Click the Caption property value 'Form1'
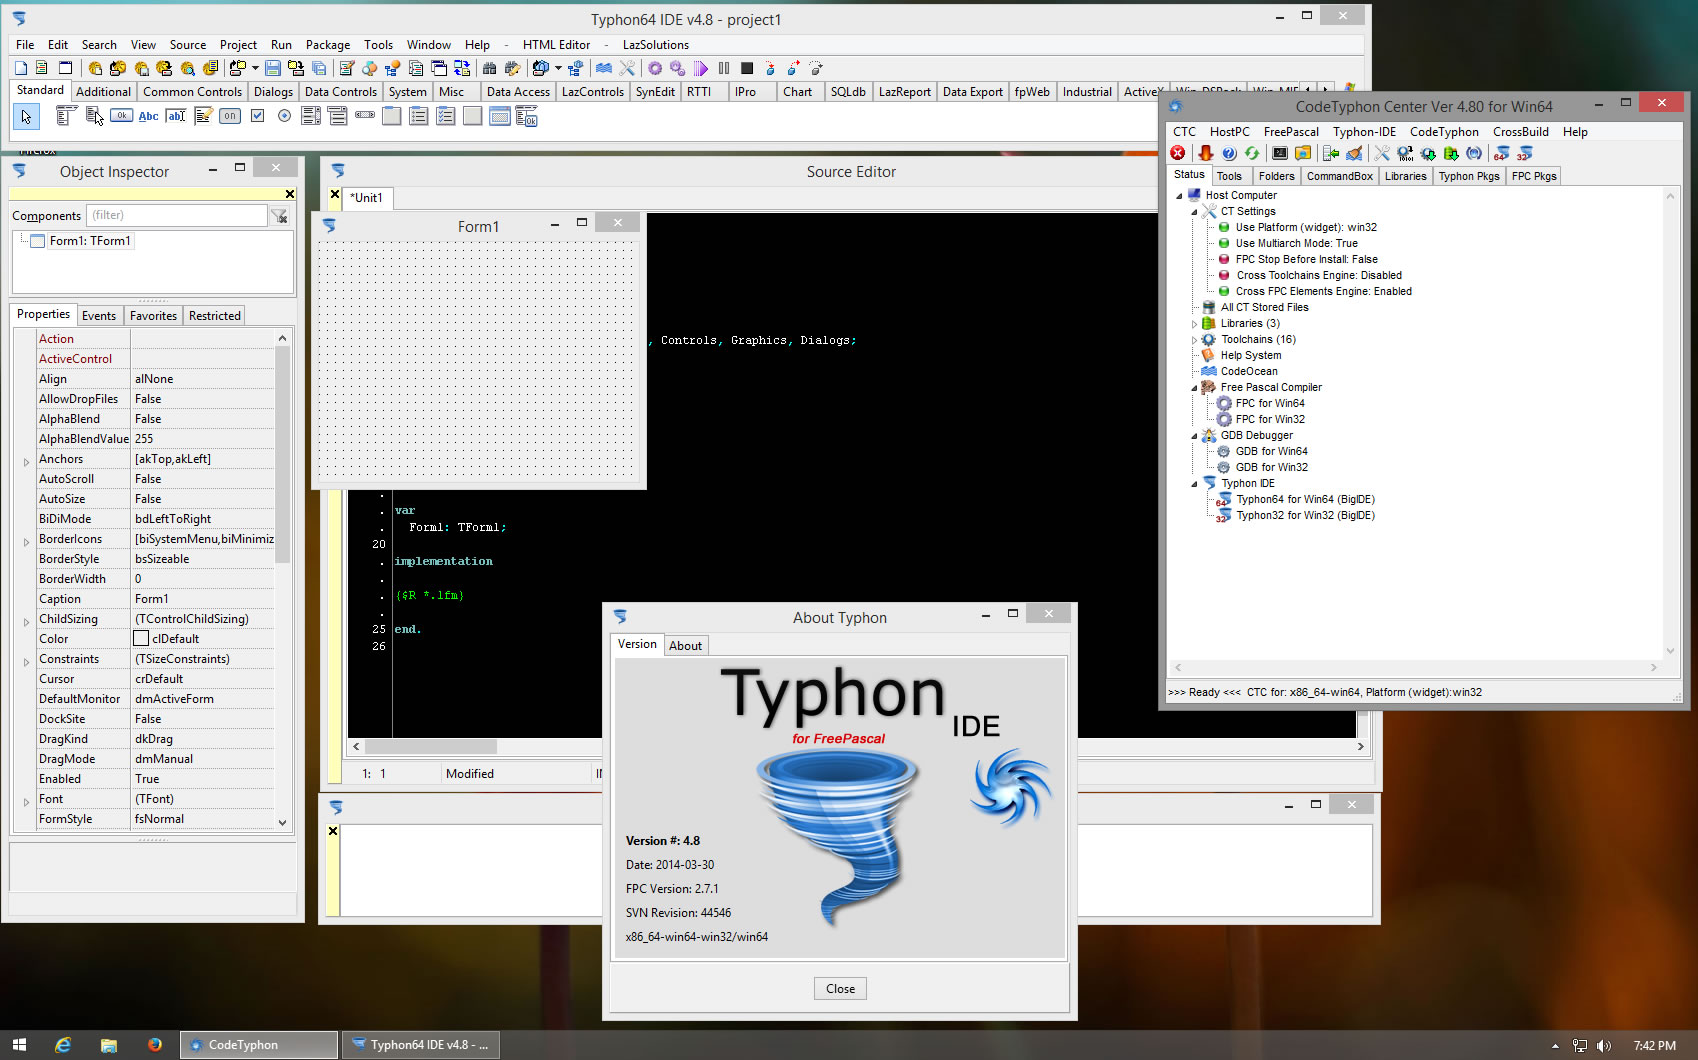1698x1060 pixels. [x=203, y=599]
